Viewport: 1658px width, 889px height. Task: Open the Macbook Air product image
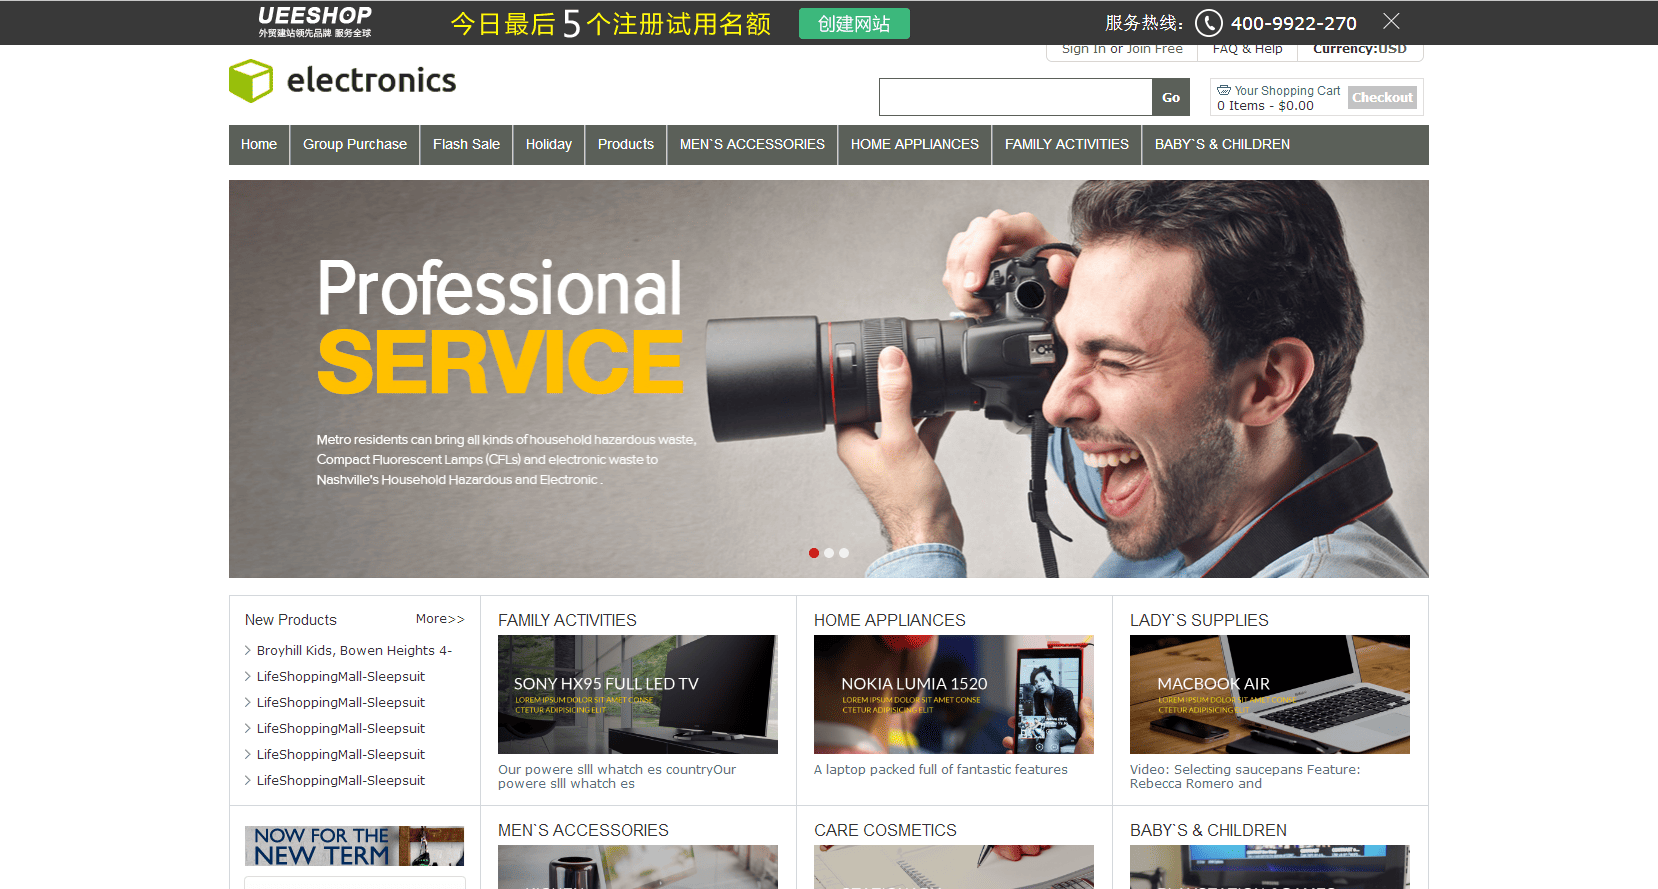(1269, 694)
